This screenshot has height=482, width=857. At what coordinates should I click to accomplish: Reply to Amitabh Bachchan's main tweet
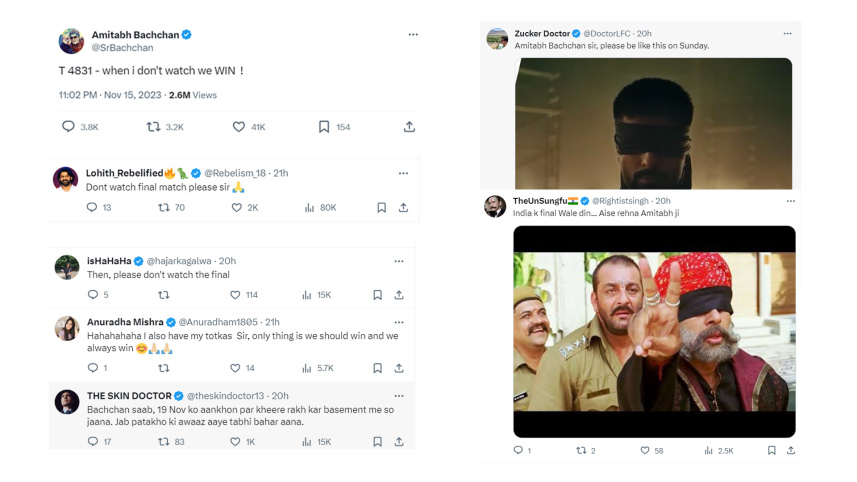pos(68,127)
